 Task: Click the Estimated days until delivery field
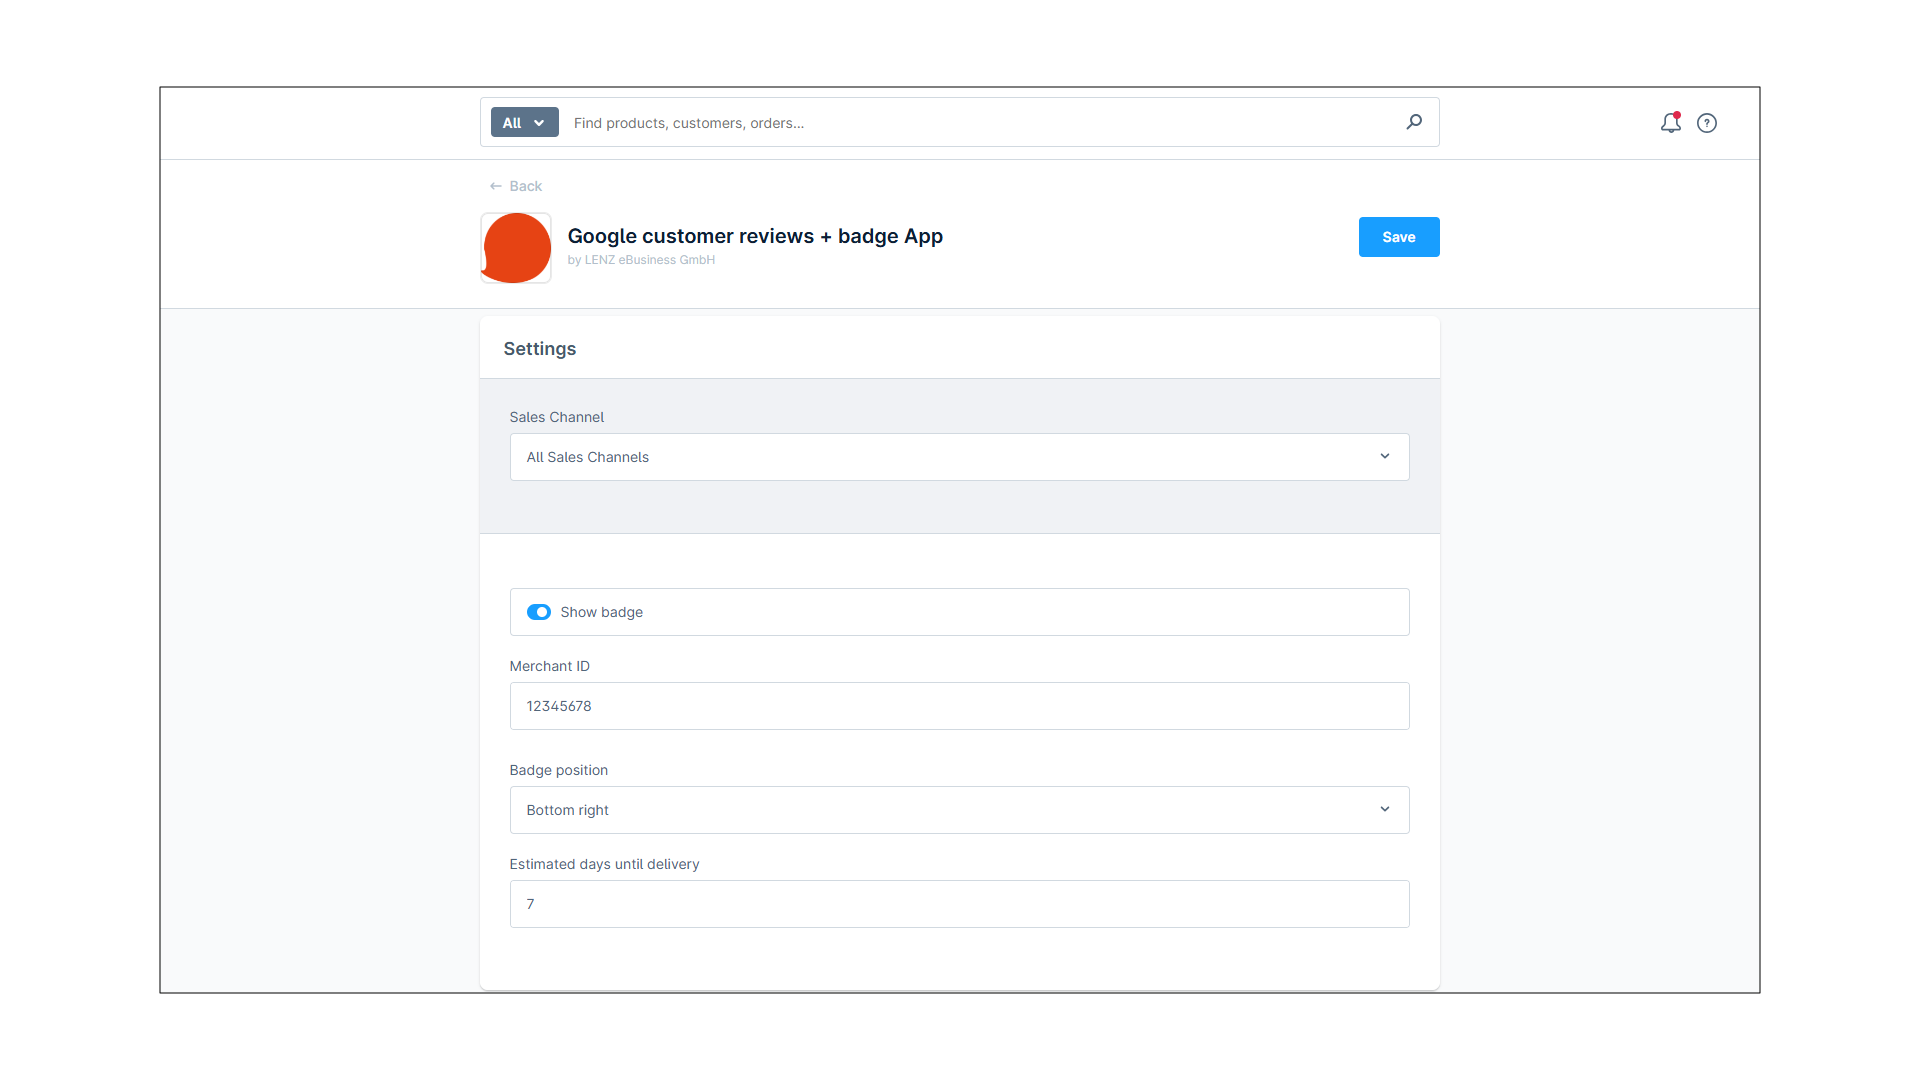coord(960,904)
